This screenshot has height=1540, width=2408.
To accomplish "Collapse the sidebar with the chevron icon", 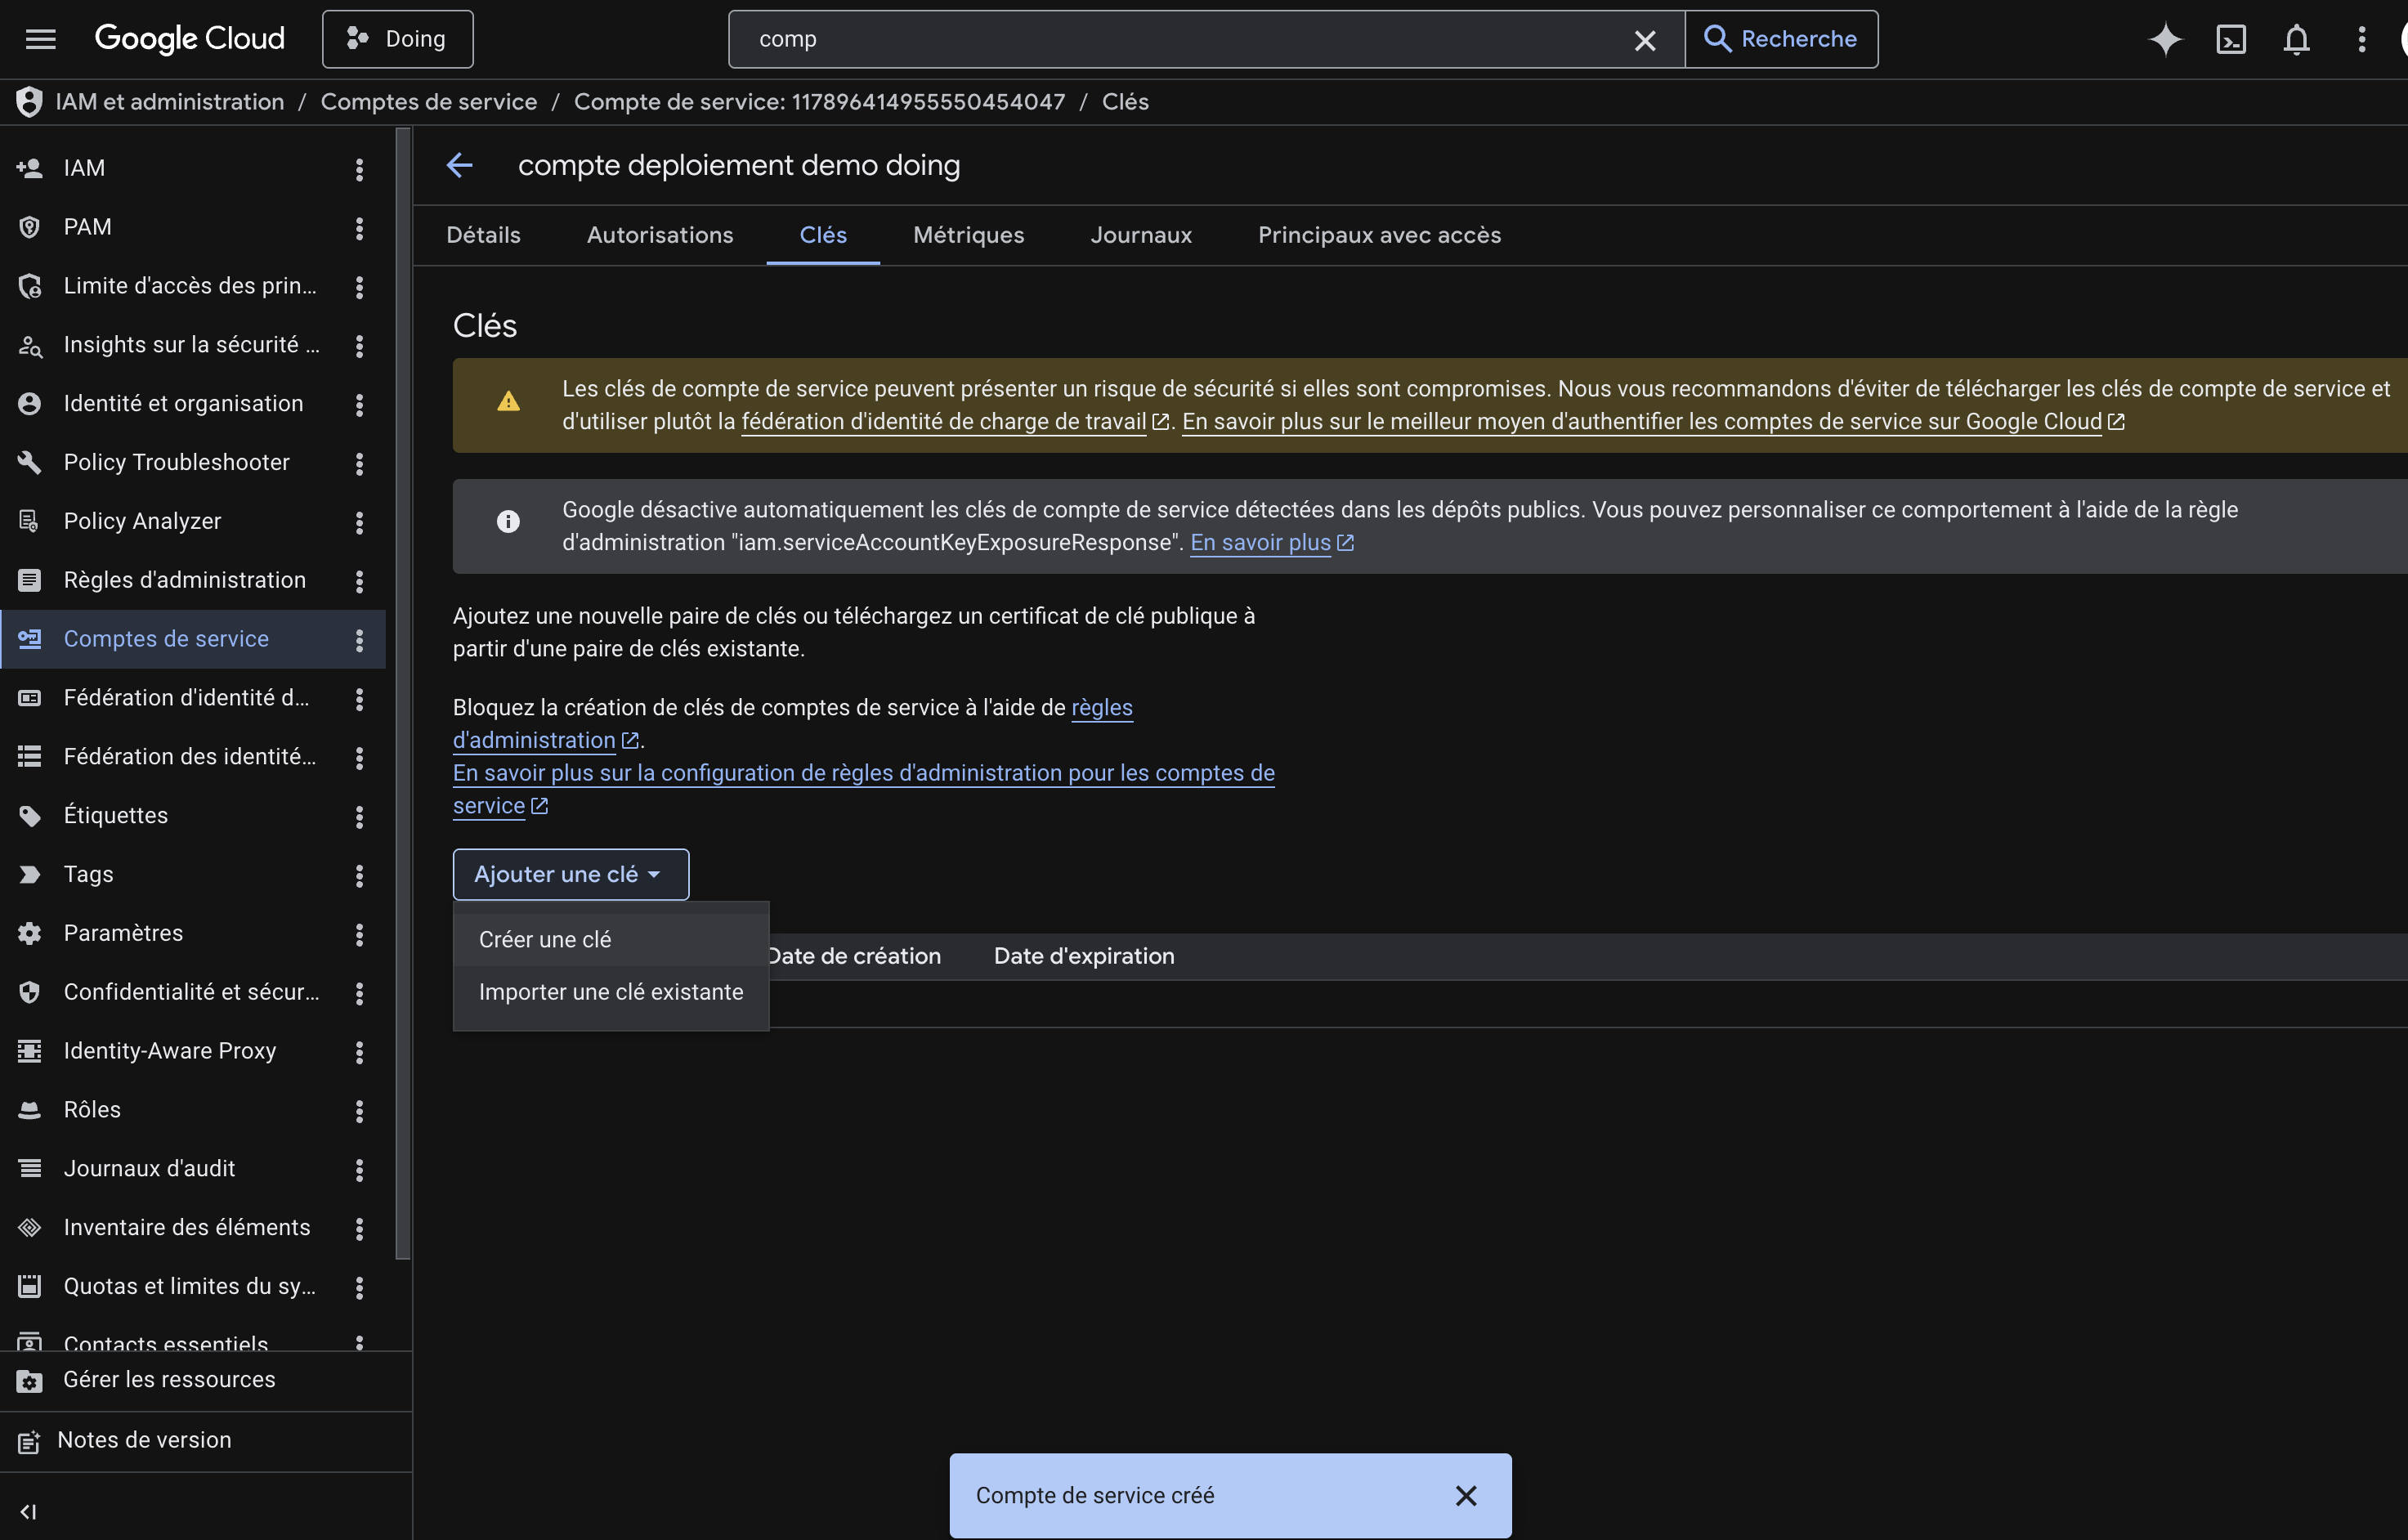I will coord(29,1512).
